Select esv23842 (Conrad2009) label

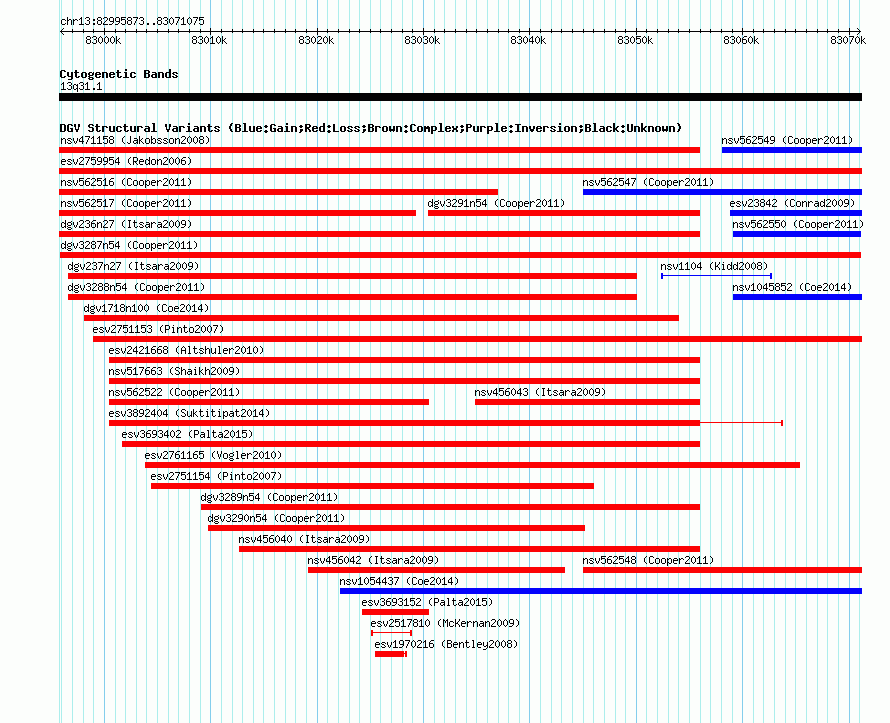coord(792,203)
